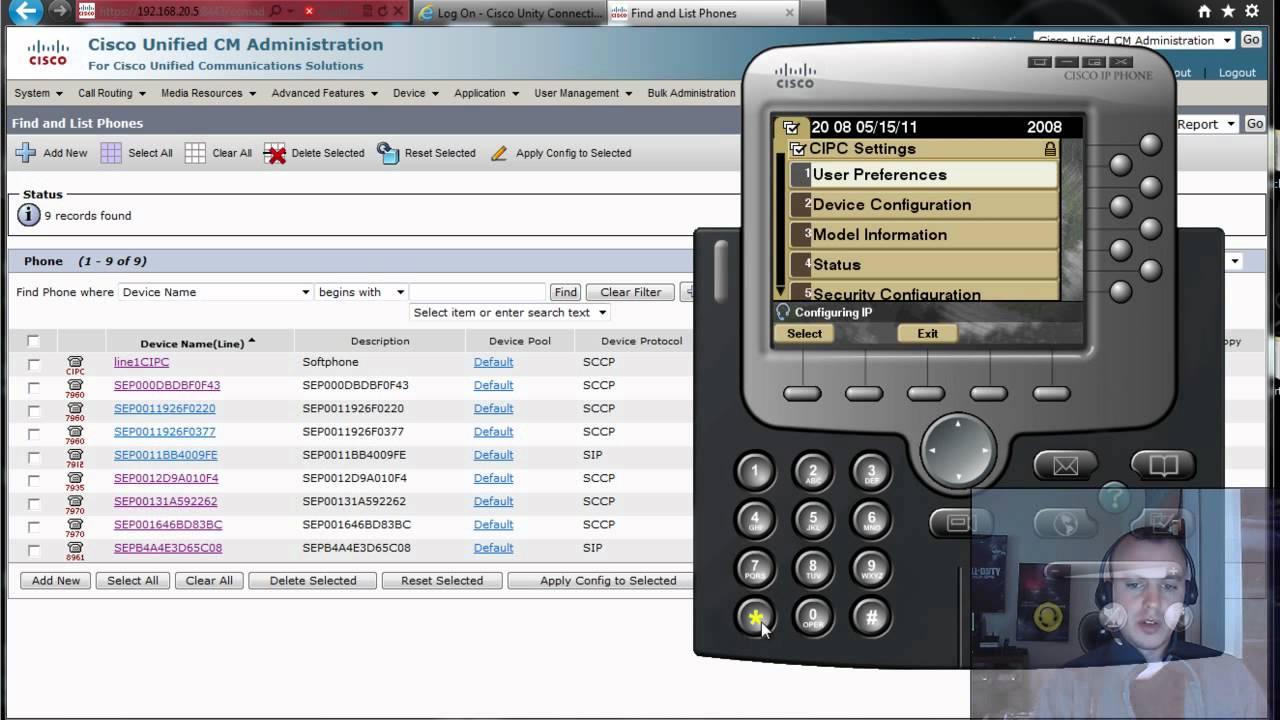Image resolution: width=1280 pixels, height=720 pixels.
Task: Open the Navigation dropdown at top right
Action: coord(1135,40)
